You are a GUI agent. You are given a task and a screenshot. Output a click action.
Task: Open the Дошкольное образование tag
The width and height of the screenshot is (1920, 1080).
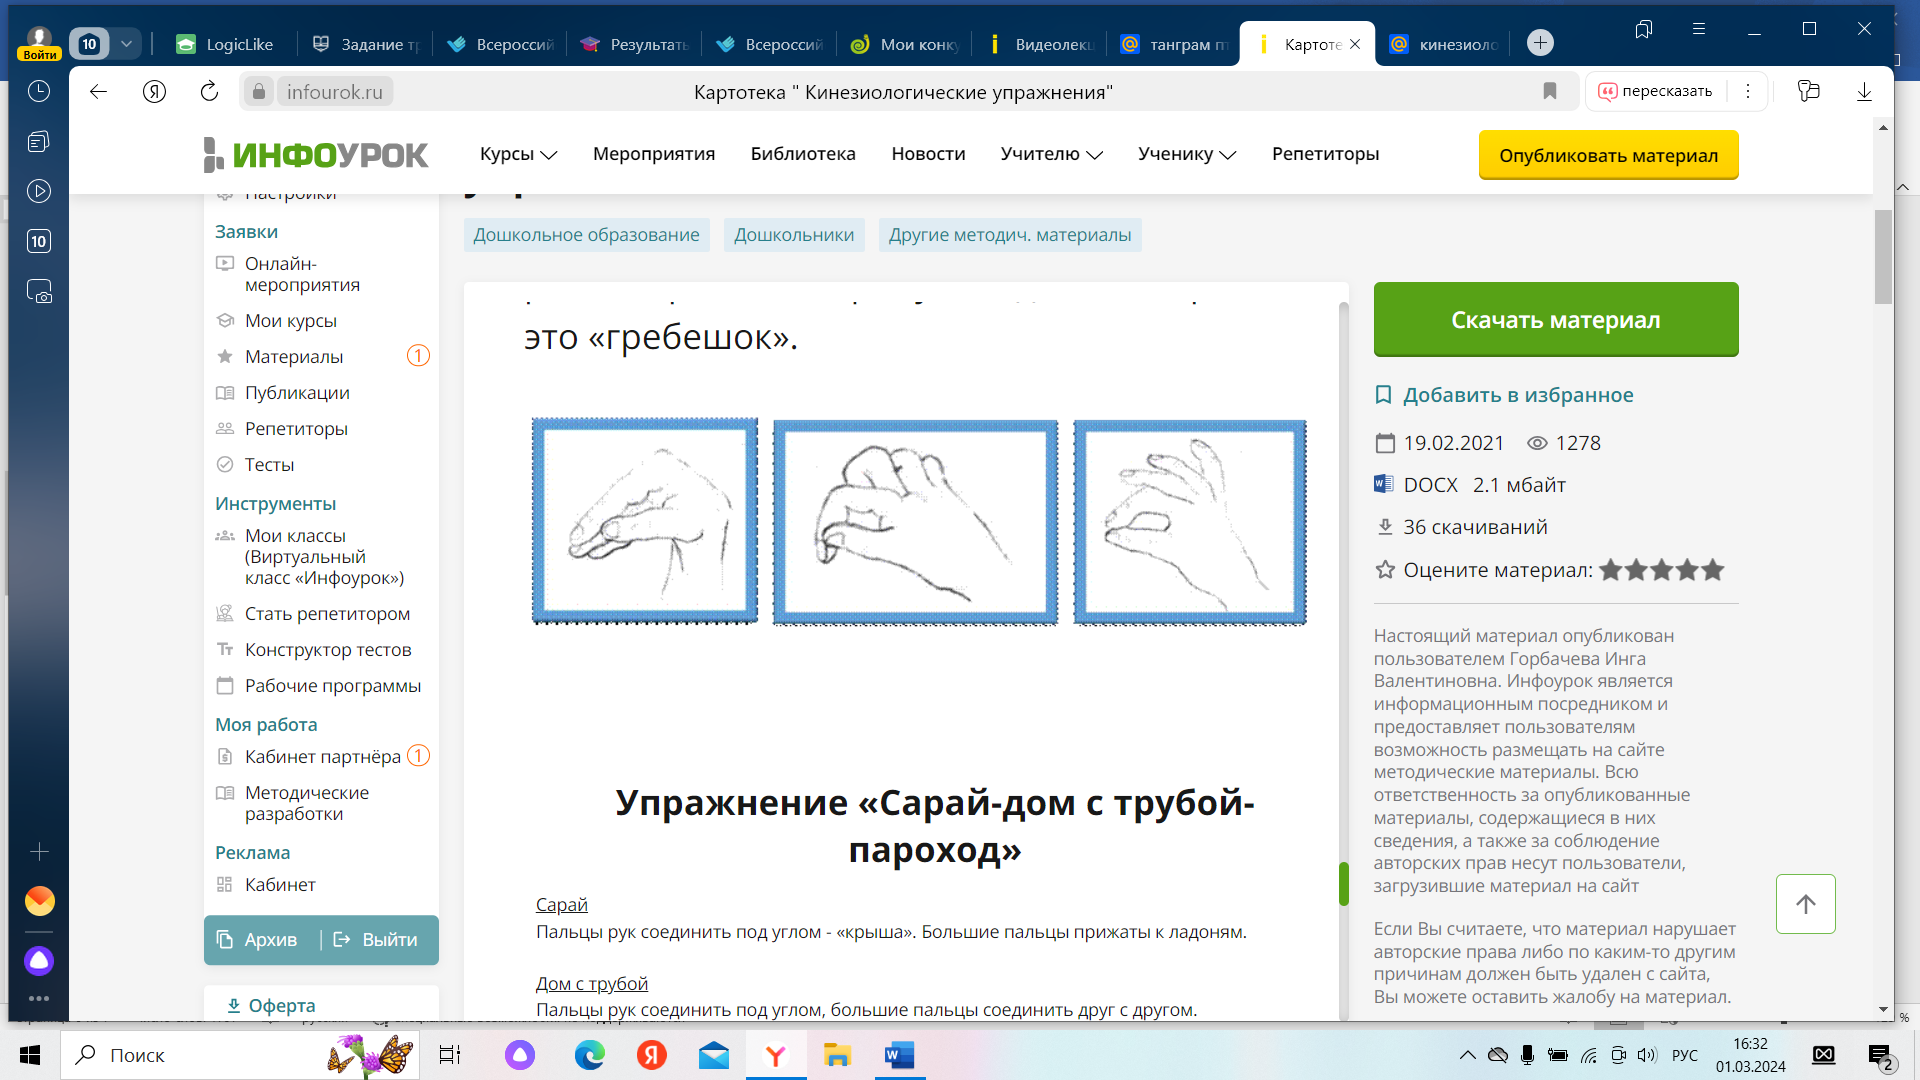tap(587, 235)
